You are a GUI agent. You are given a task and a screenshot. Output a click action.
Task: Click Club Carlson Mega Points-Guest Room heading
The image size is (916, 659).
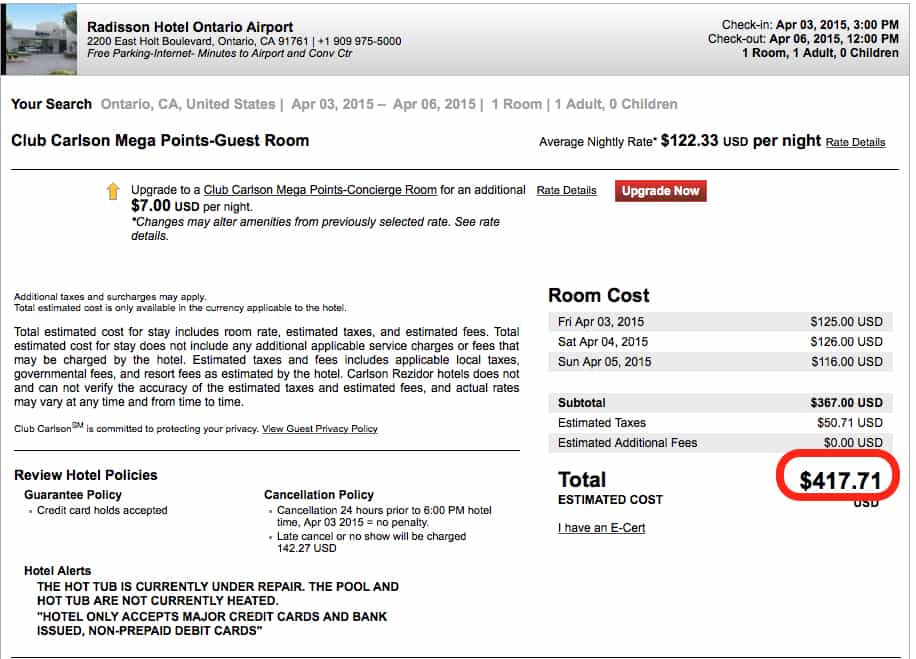[x=160, y=140]
